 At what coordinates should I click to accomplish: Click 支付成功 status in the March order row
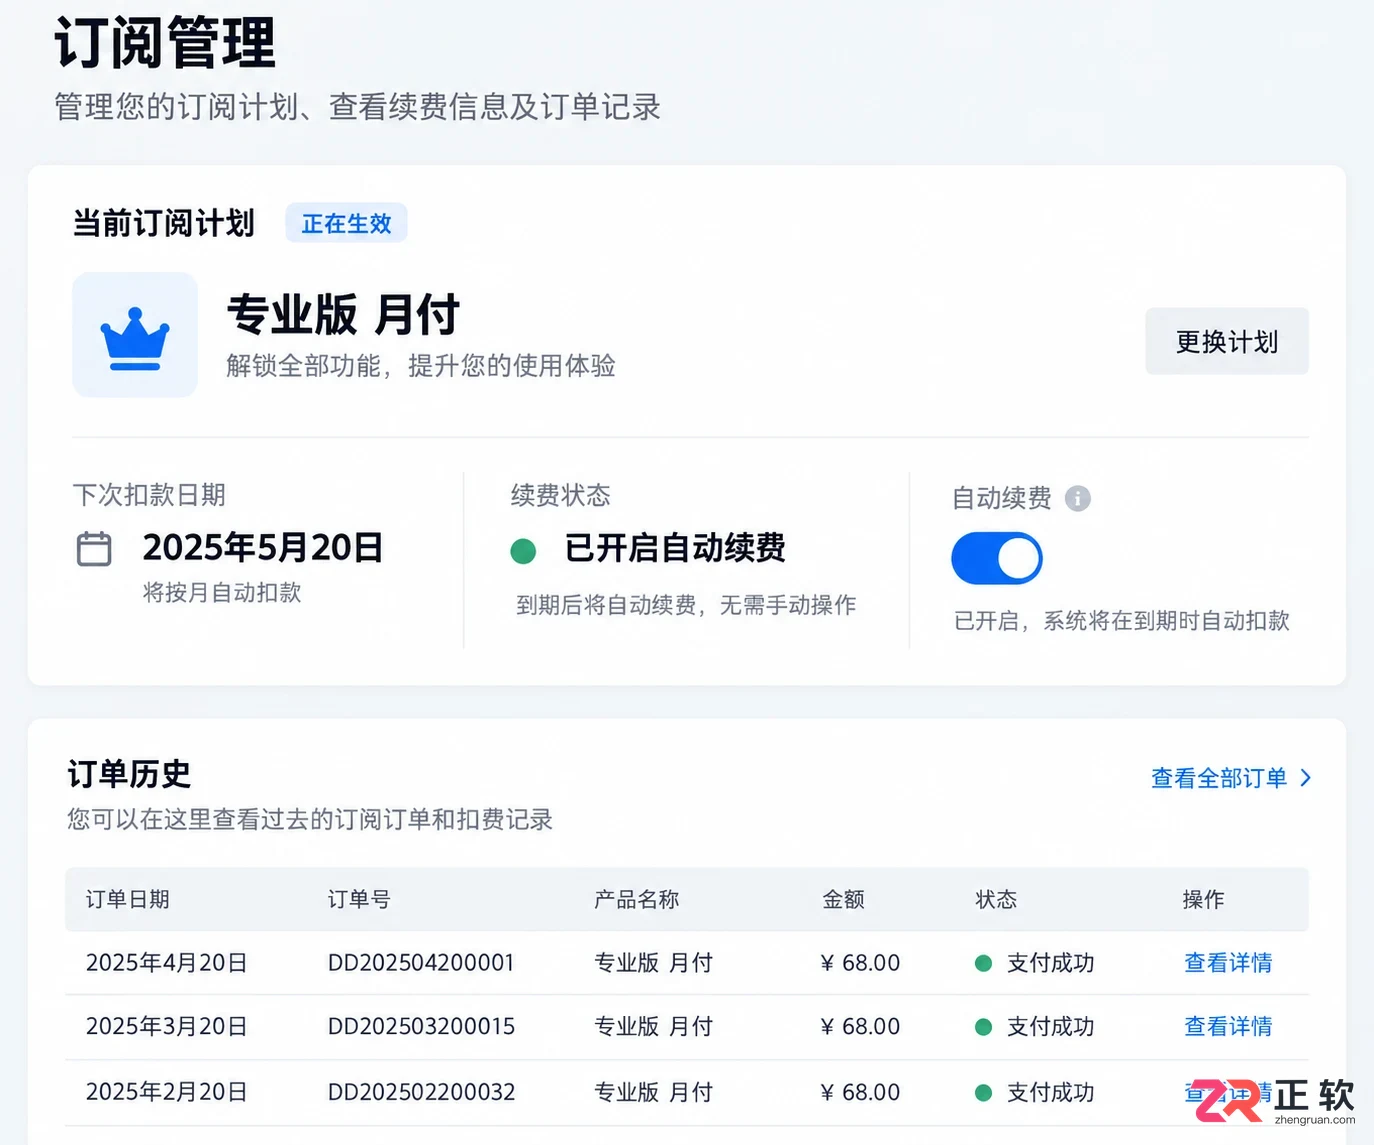1050,1027
